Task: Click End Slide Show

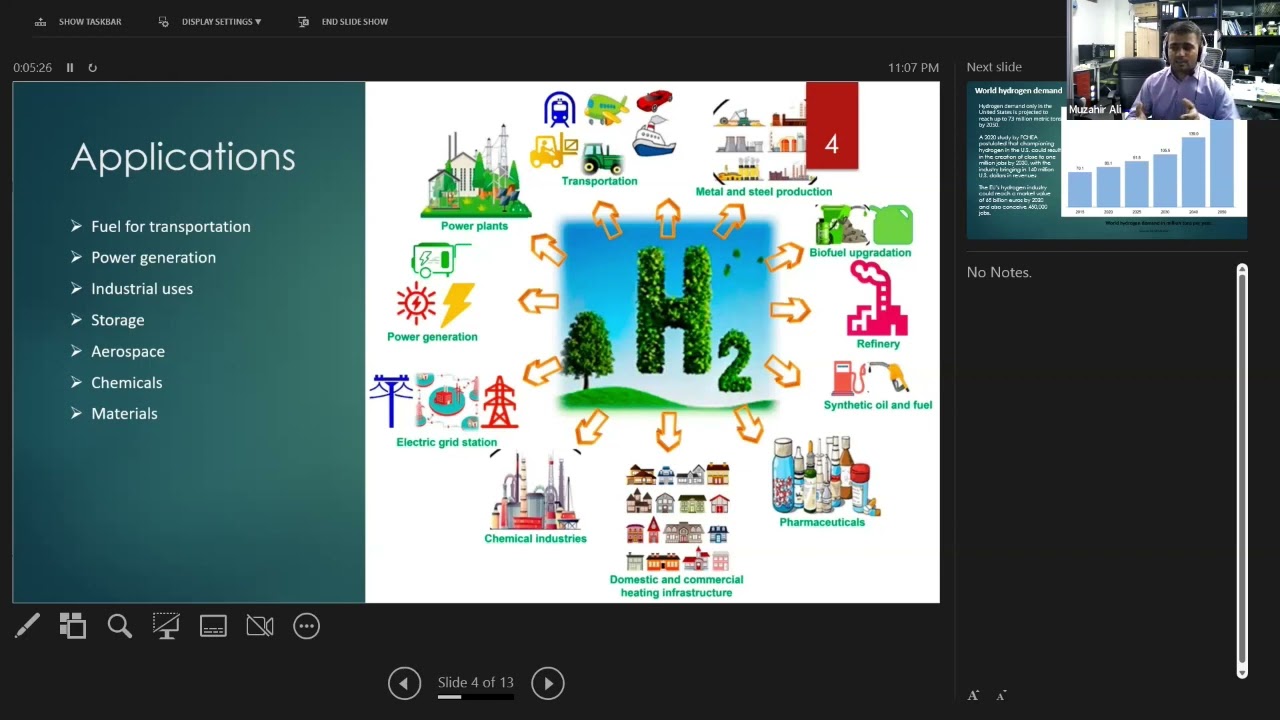Action: click(343, 21)
